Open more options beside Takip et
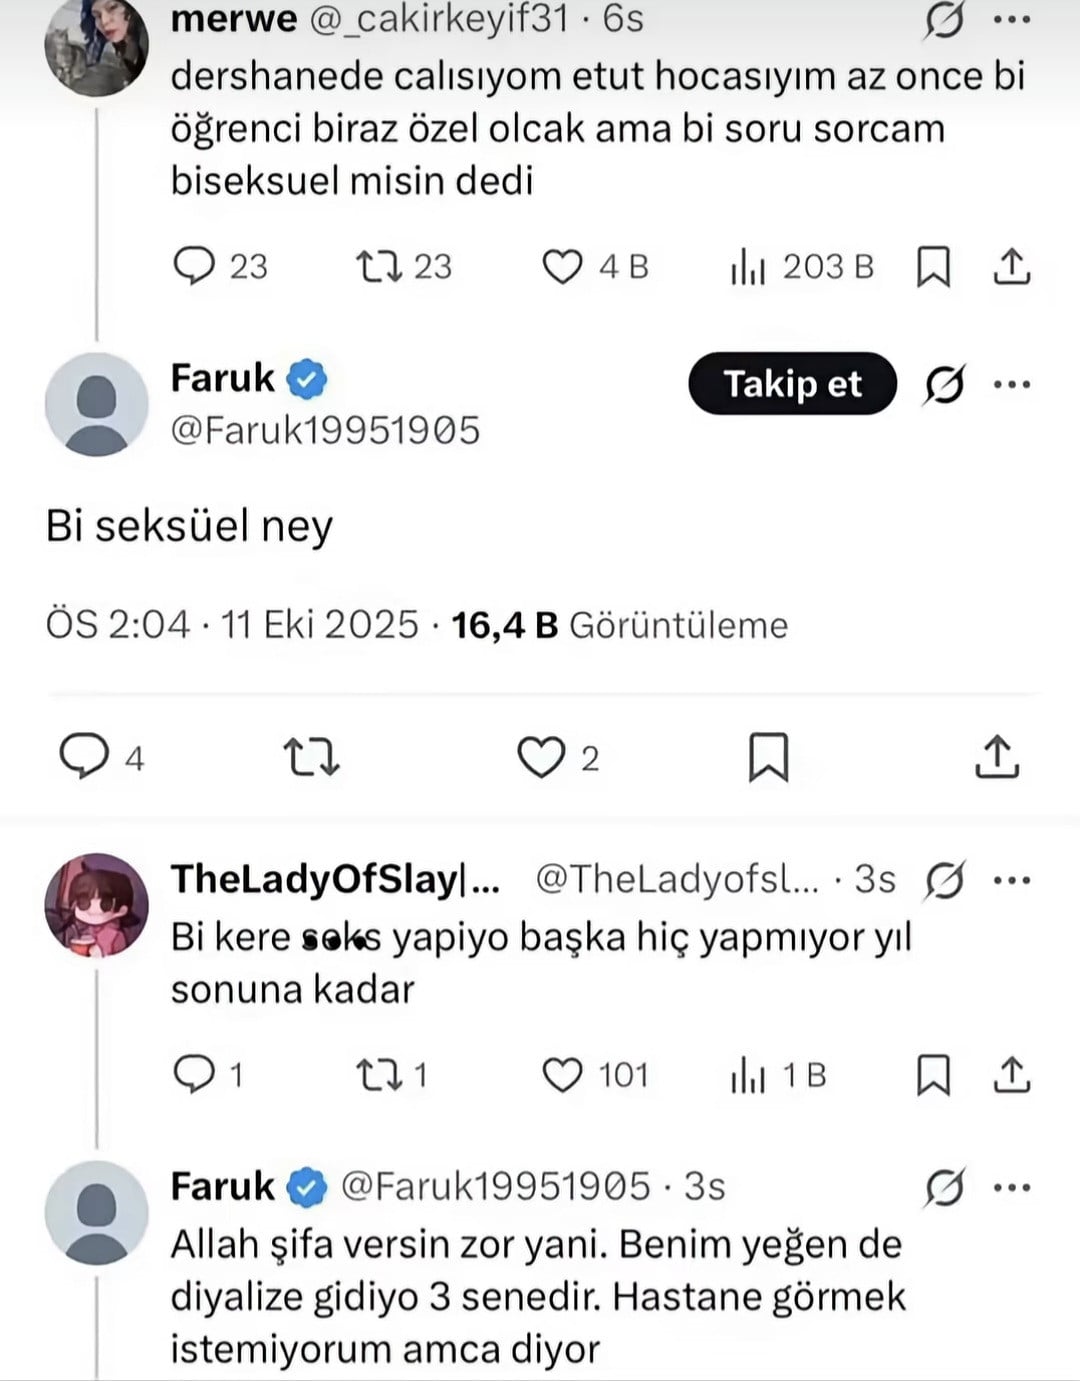1080x1381 pixels. 1012,384
